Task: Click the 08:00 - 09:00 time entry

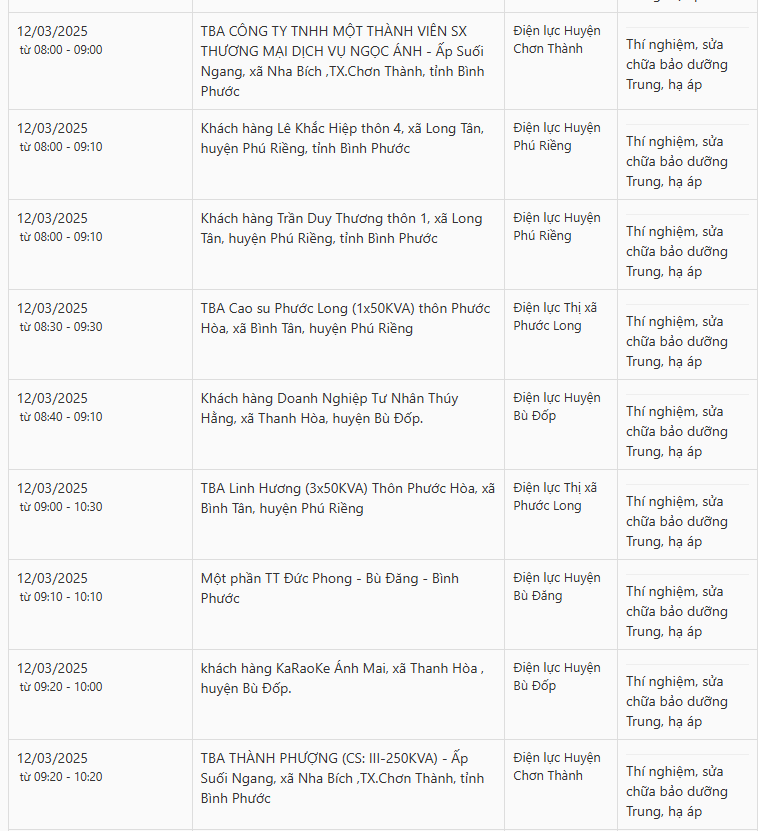Action: [x=61, y=50]
